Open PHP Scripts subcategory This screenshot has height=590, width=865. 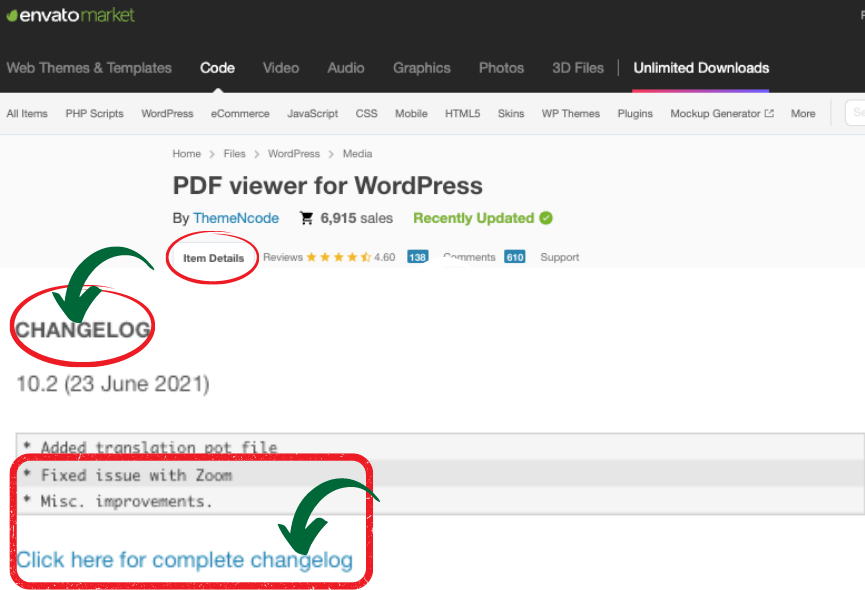94,114
